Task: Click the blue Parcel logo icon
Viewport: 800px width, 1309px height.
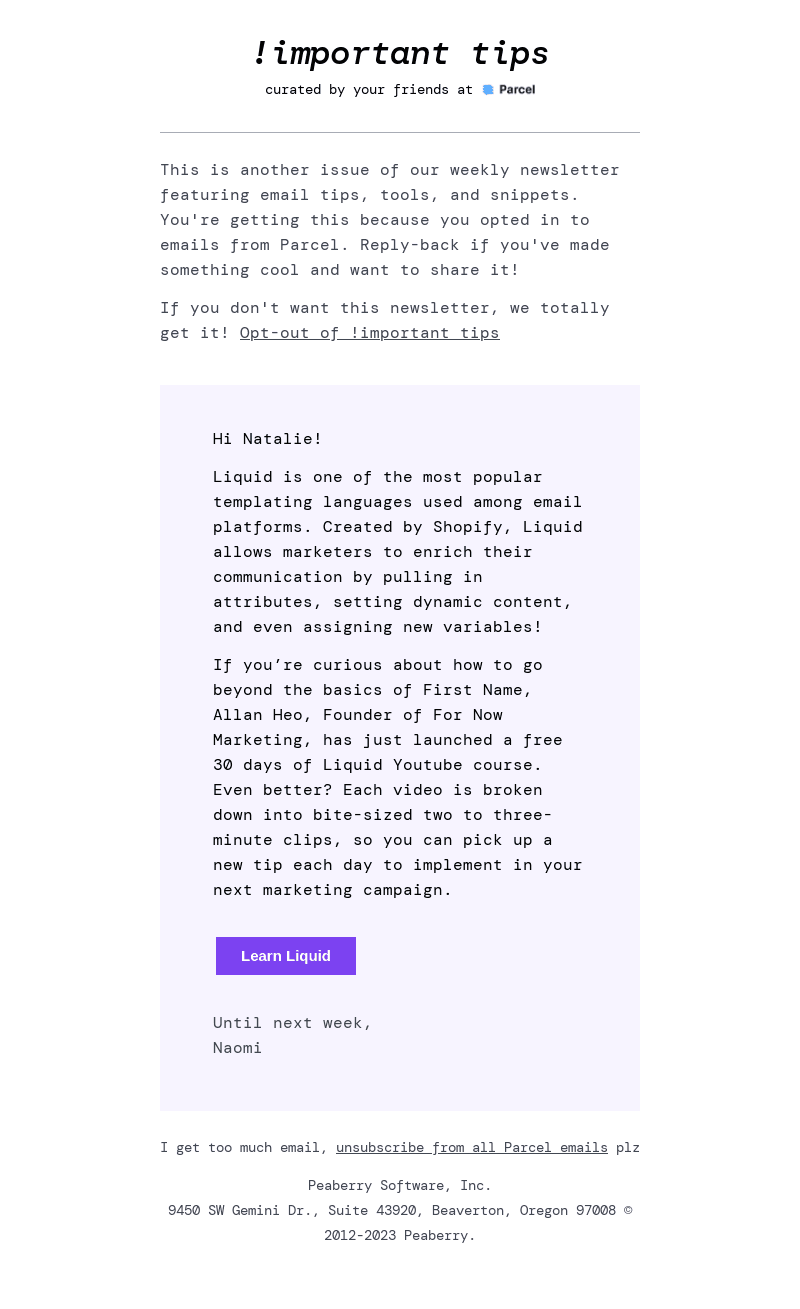Action: pyautogui.click(x=488, y=90)
